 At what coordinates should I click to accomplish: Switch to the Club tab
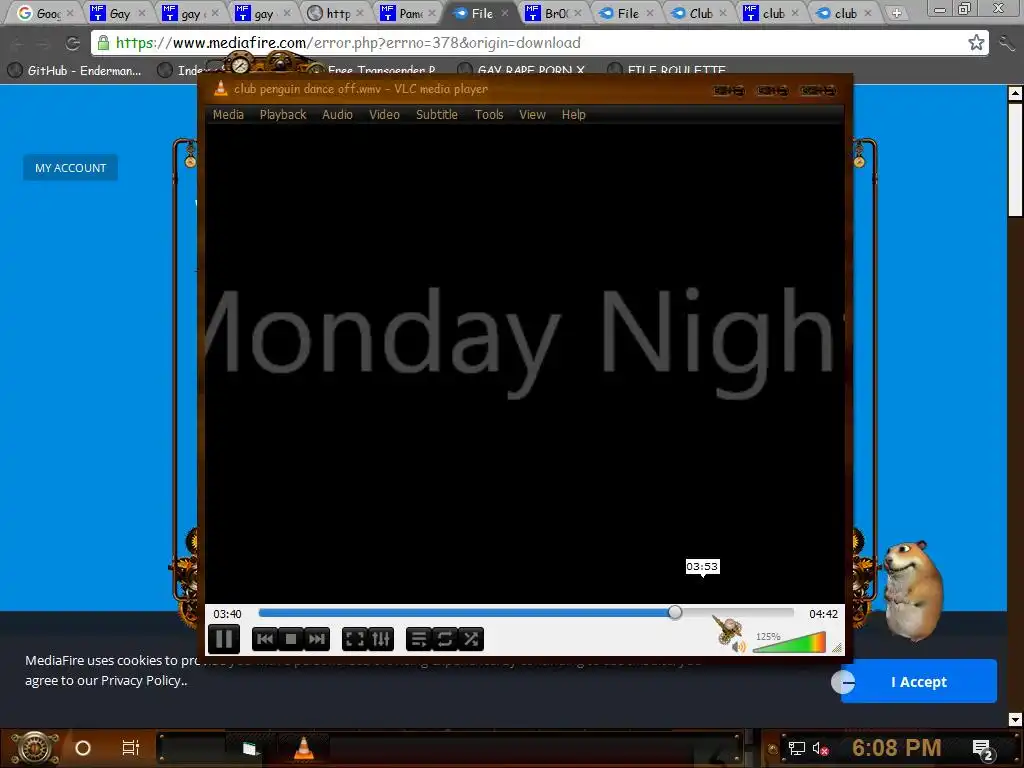(x=697, y=13)
